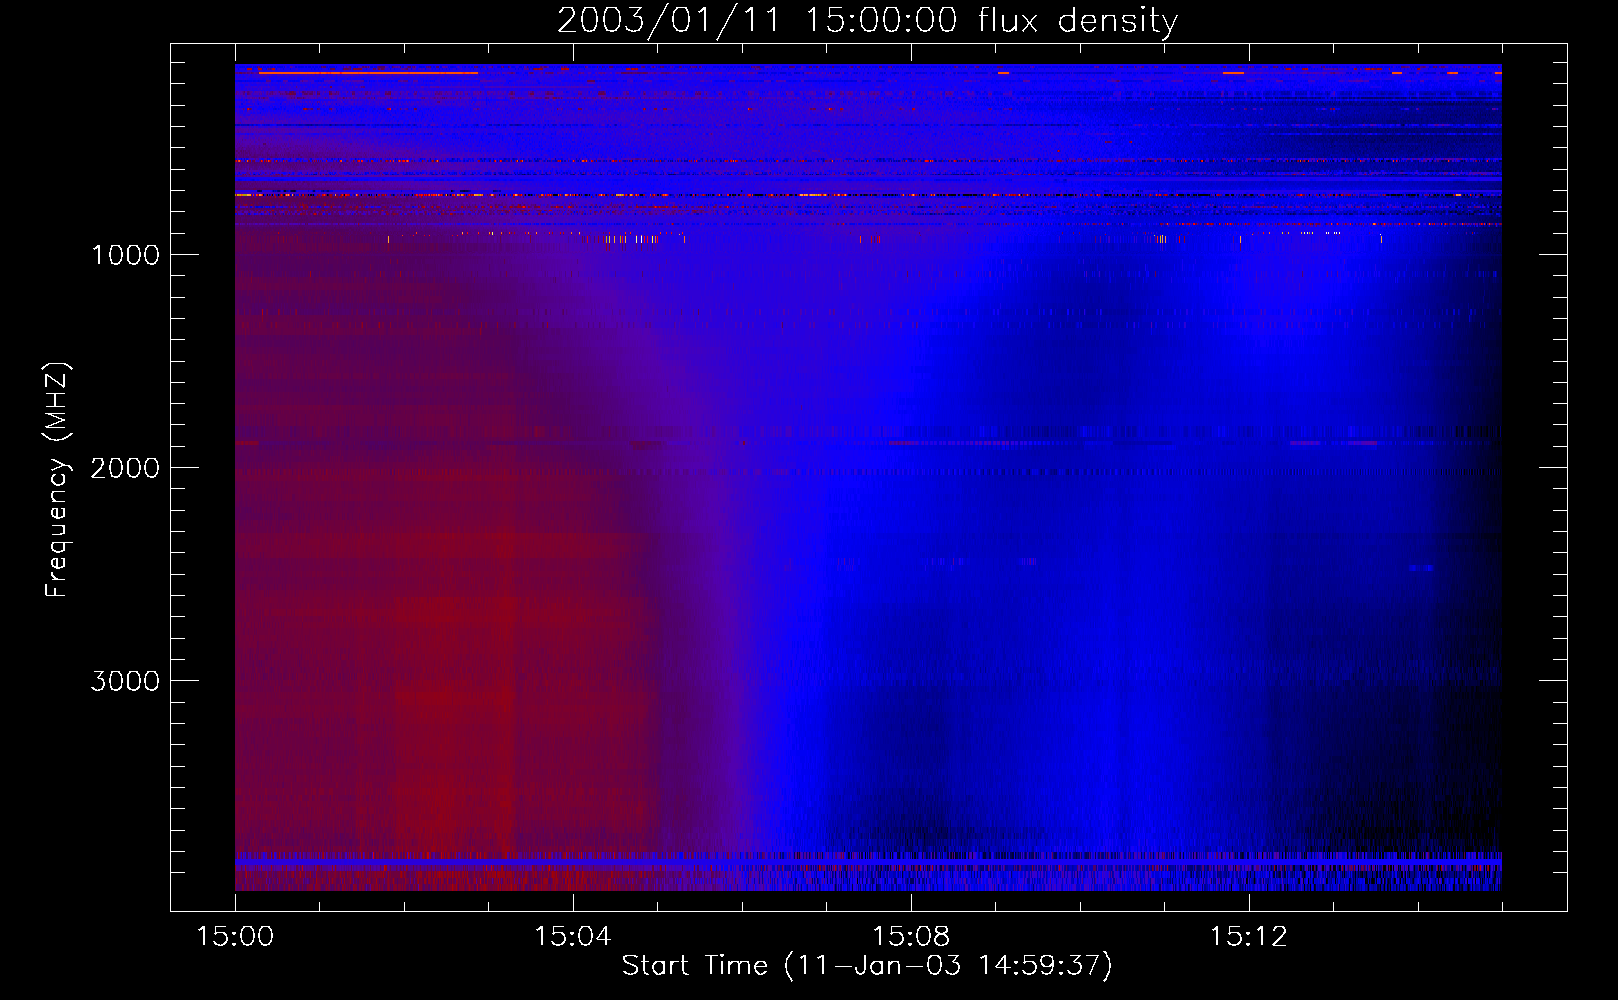
Task: Click the '15:08' time tick label
Action: tap(911, 937)
